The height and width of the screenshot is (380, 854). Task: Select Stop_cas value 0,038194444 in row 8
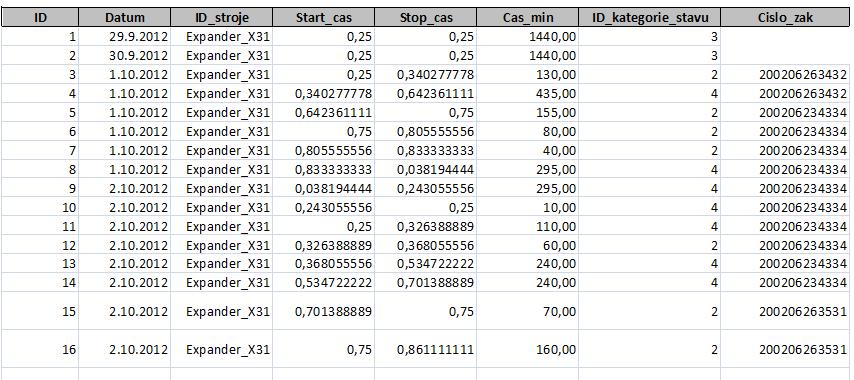tap(425, 169)
